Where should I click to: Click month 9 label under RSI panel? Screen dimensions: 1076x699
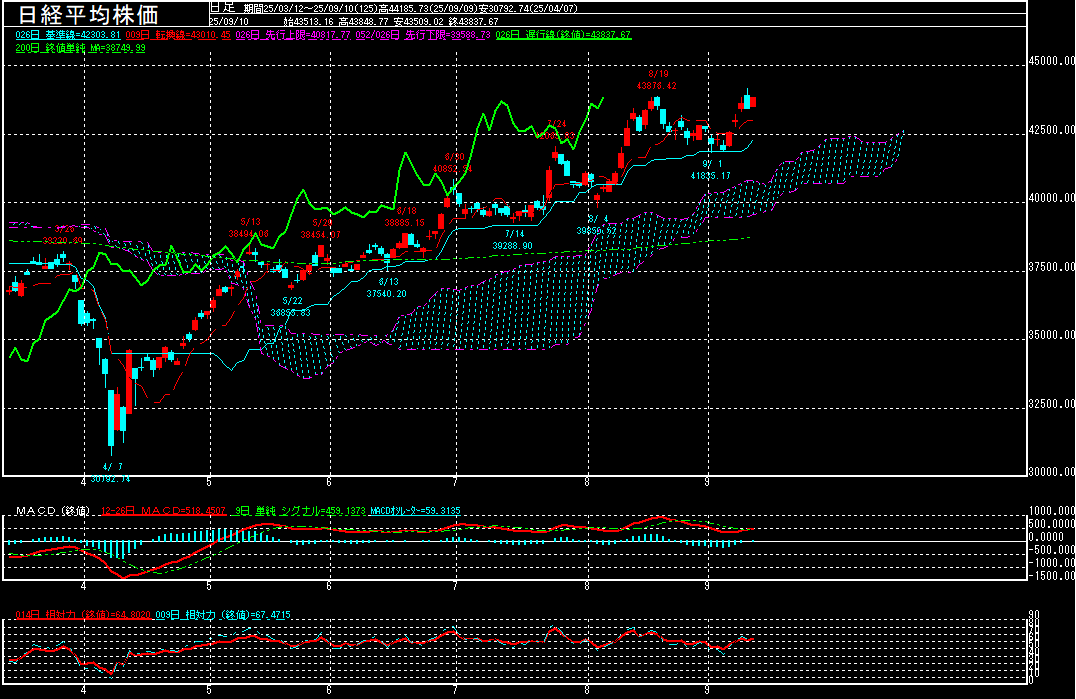point(707,689)
